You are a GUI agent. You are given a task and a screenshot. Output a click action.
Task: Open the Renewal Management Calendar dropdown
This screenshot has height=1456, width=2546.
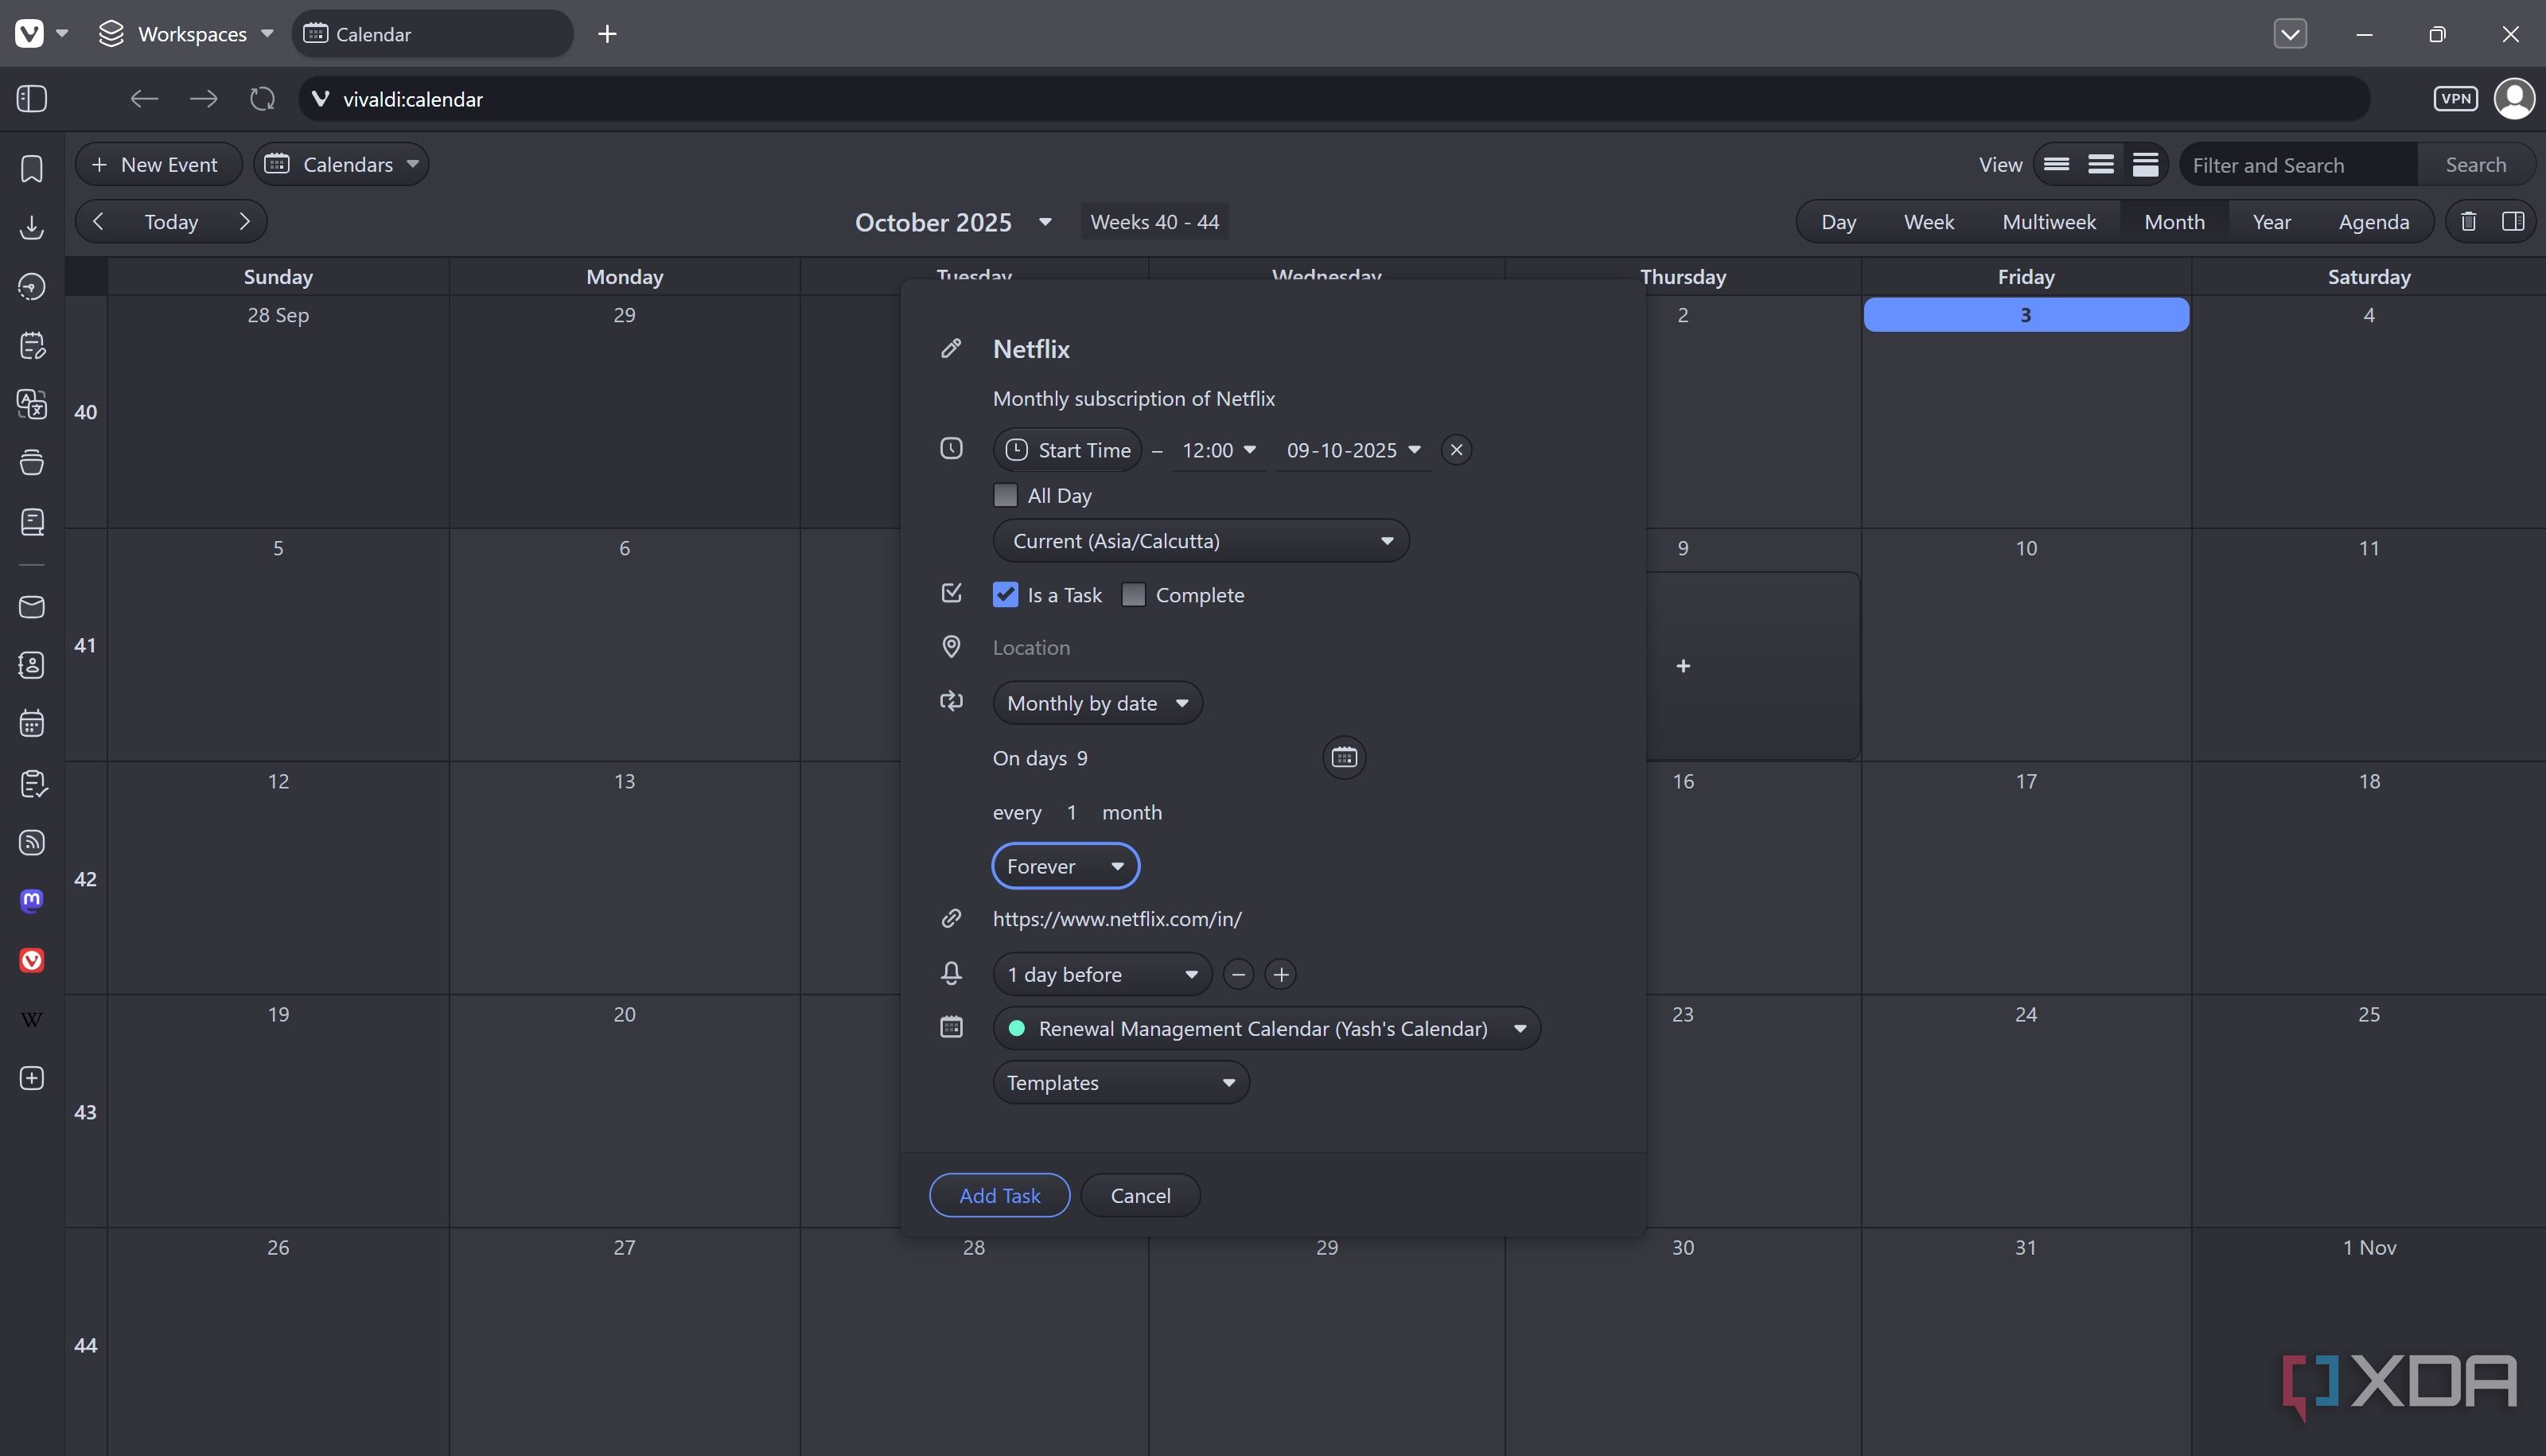(x=1266, y=1029)
